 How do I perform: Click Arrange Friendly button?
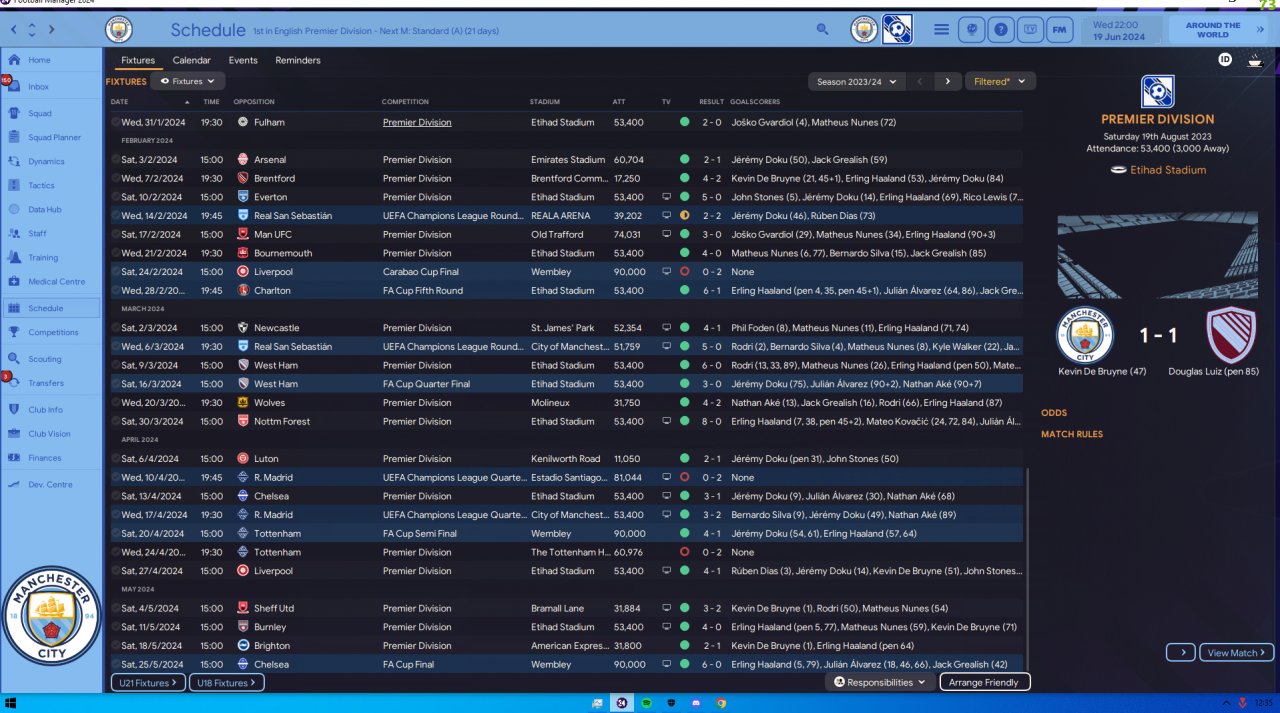tap(985, 682)
